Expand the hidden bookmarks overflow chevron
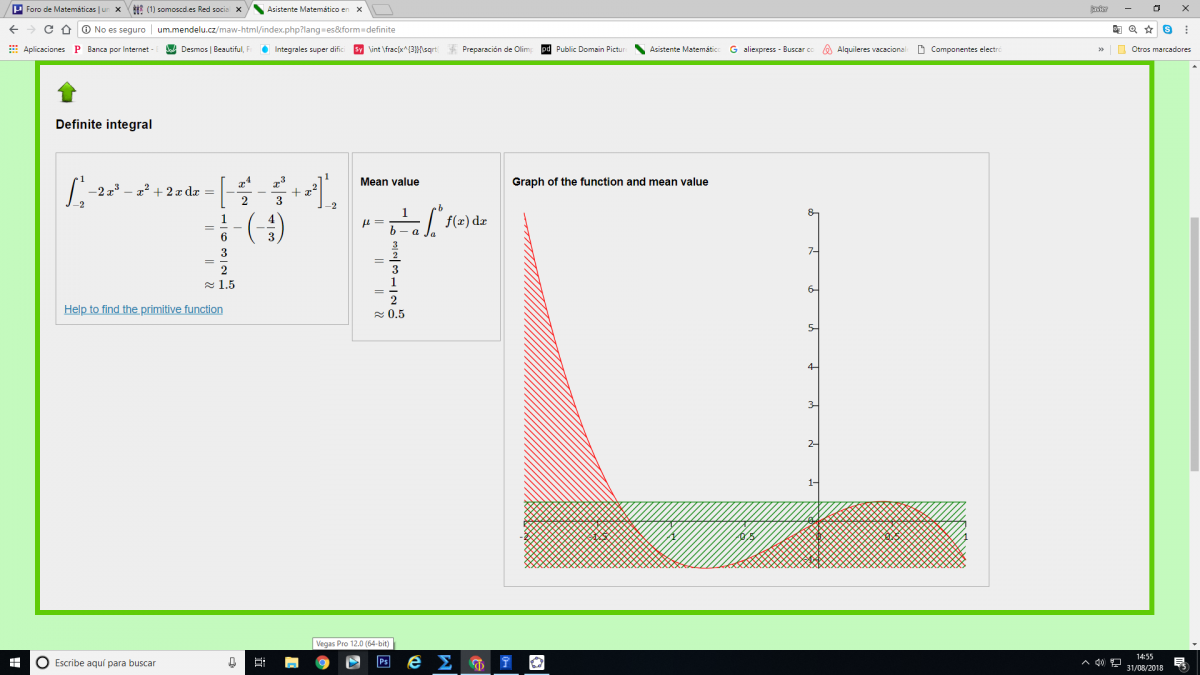 tap(1101, 49)
